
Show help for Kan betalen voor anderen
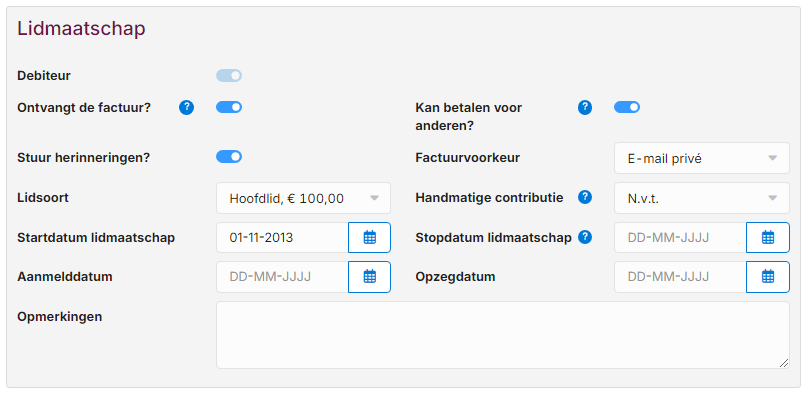point(585,108)
